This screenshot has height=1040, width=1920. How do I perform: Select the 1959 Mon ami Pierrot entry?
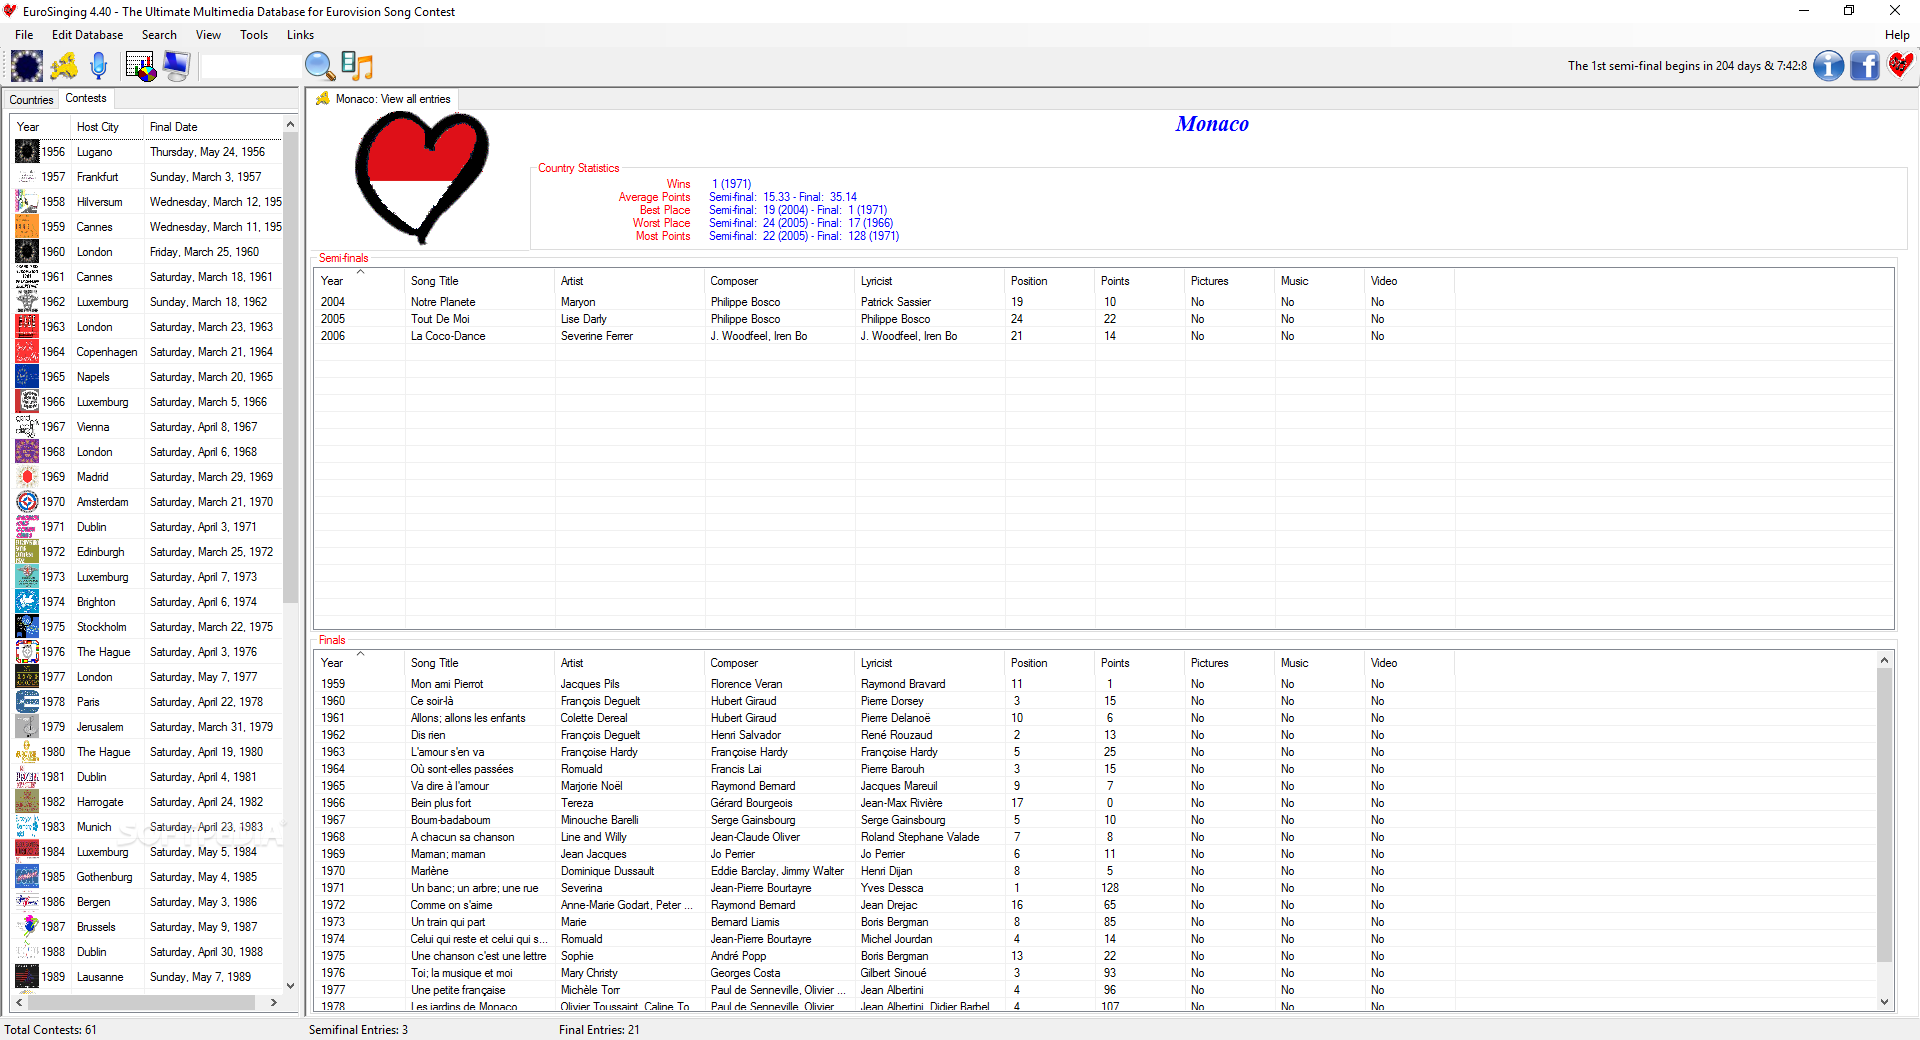[x=1095, y=684]
